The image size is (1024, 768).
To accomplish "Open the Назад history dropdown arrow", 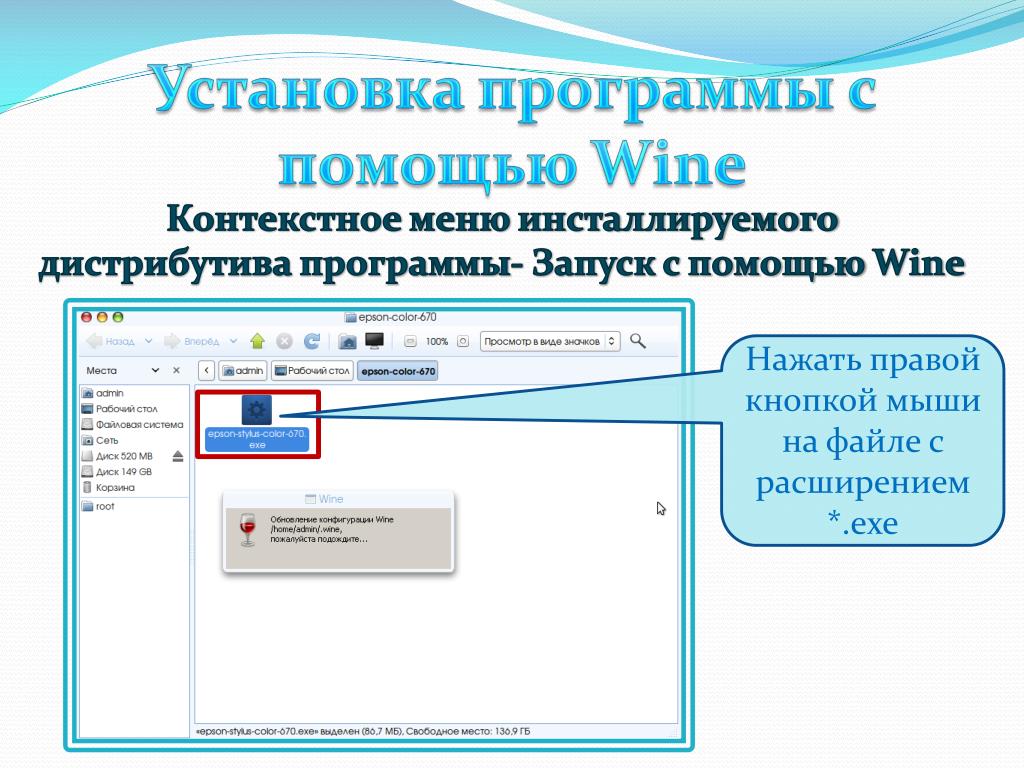I will [x=148, y=341].
